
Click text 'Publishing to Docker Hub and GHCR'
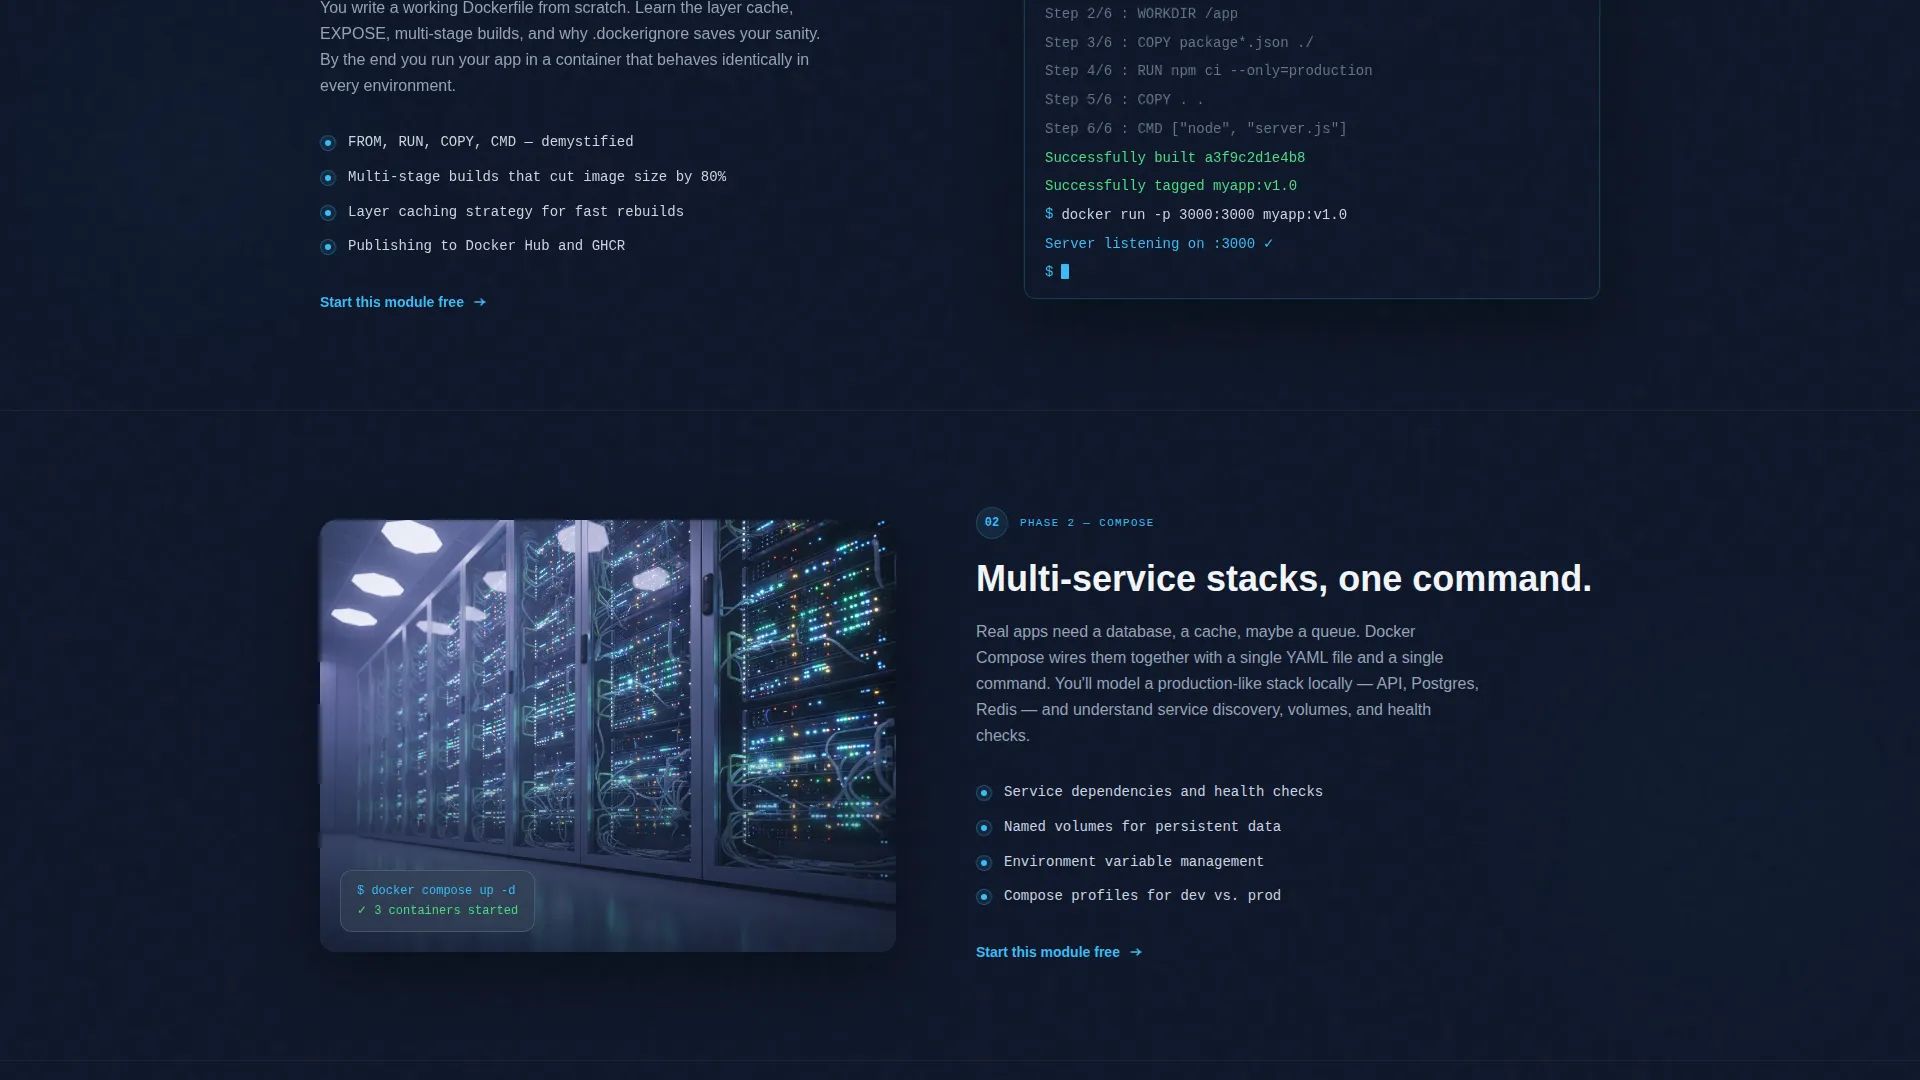(x=486, y=246)
